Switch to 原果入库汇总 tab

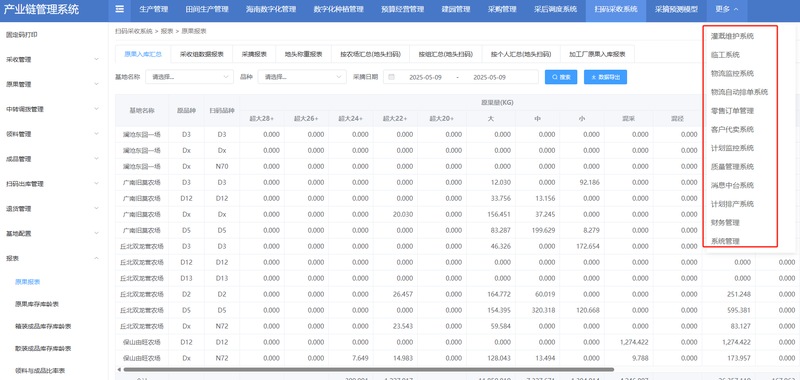point(143,54)
